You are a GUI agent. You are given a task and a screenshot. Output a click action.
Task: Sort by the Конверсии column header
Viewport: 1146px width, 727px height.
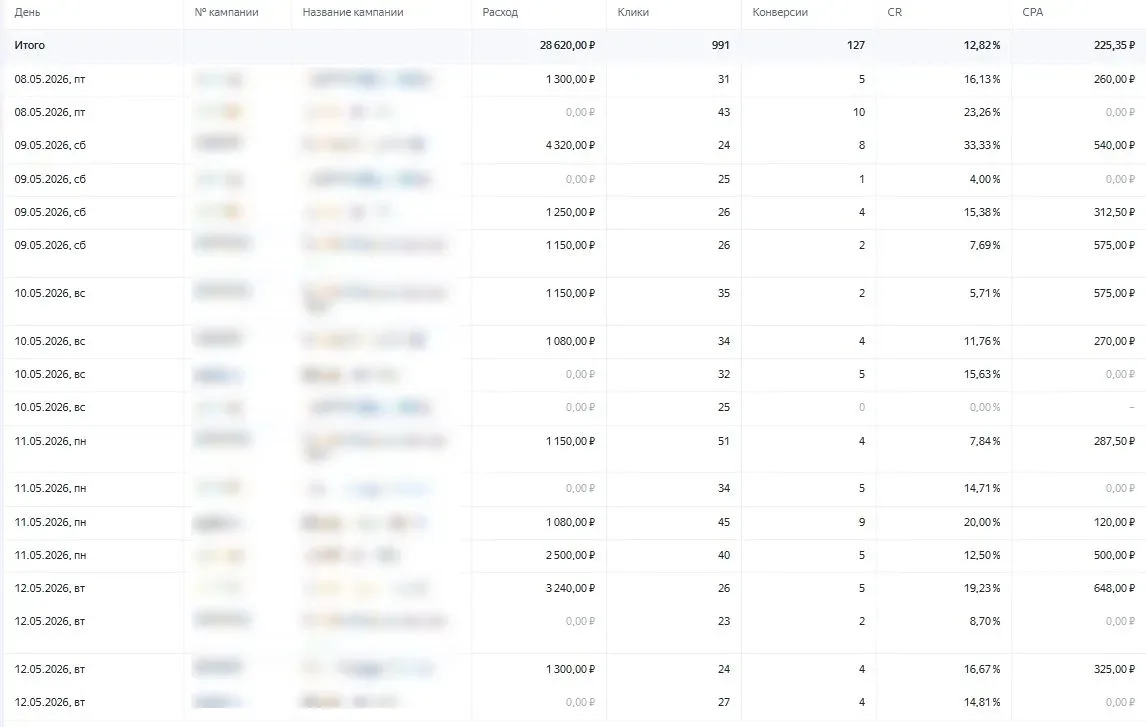(780, 12)
